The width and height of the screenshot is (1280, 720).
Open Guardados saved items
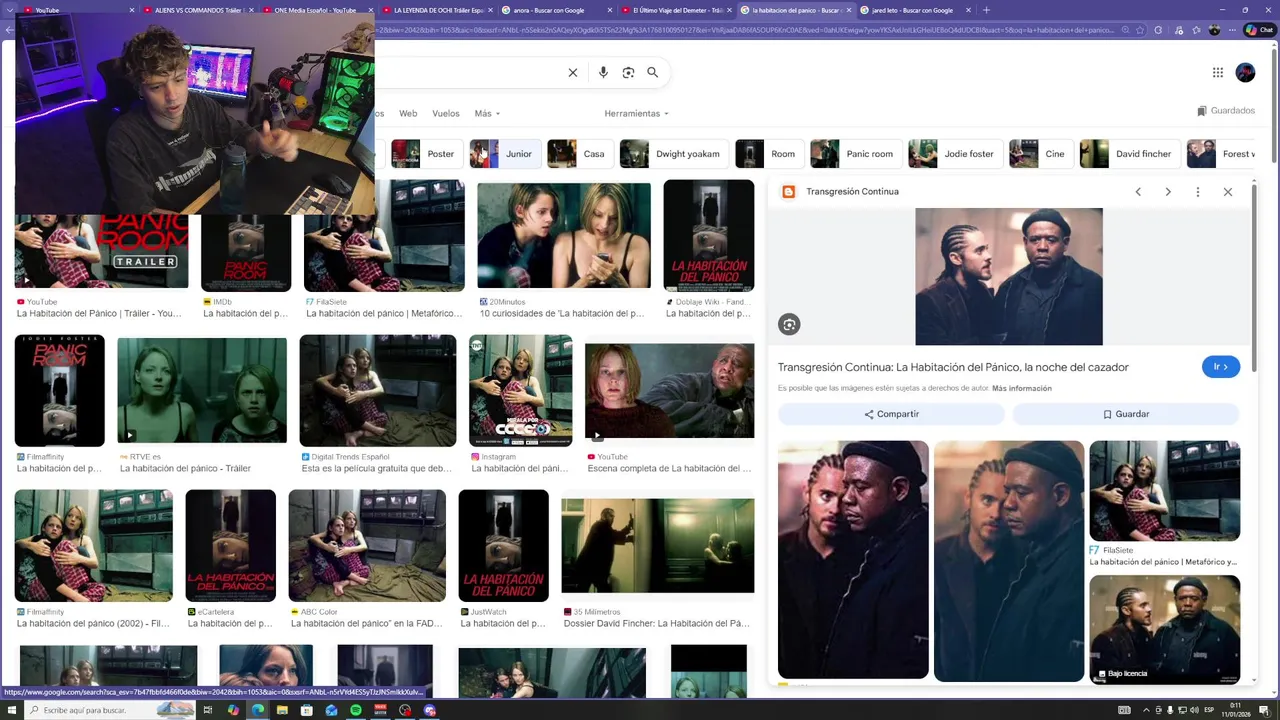point(1226,111)
